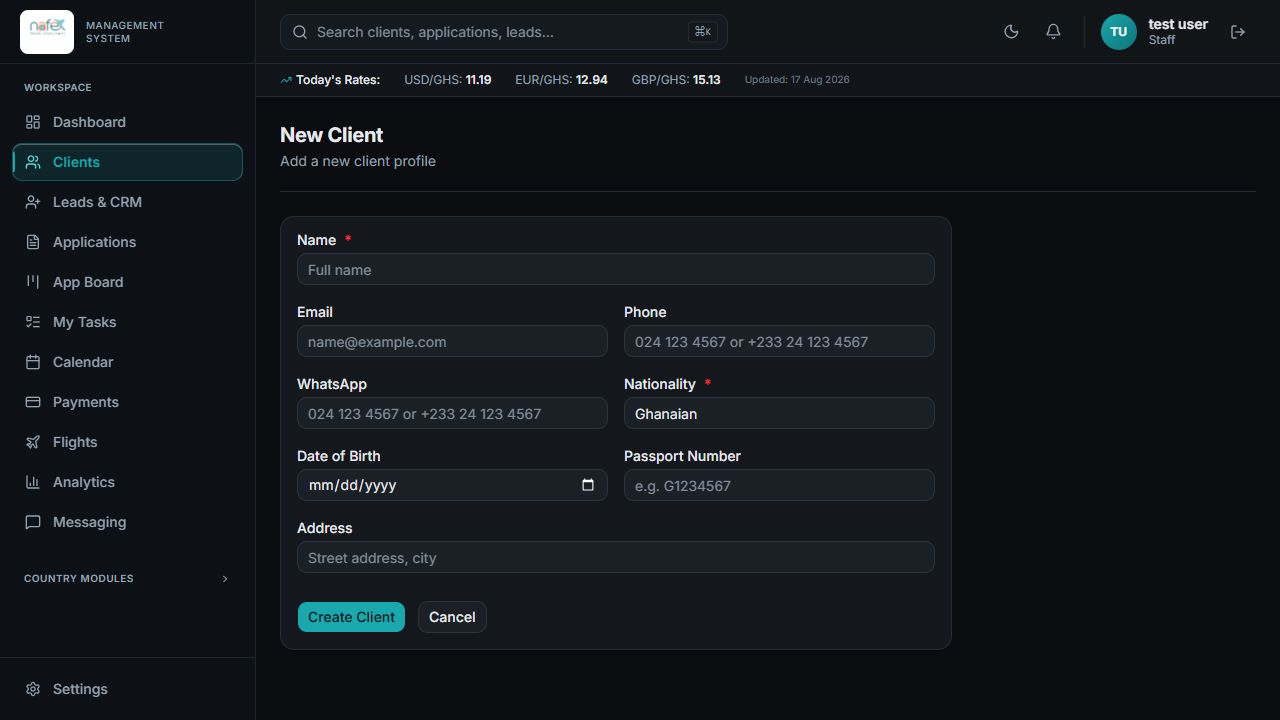Focus the Phone number field
The height and width of the screenshot is (720, 1280).
point(779,341)
